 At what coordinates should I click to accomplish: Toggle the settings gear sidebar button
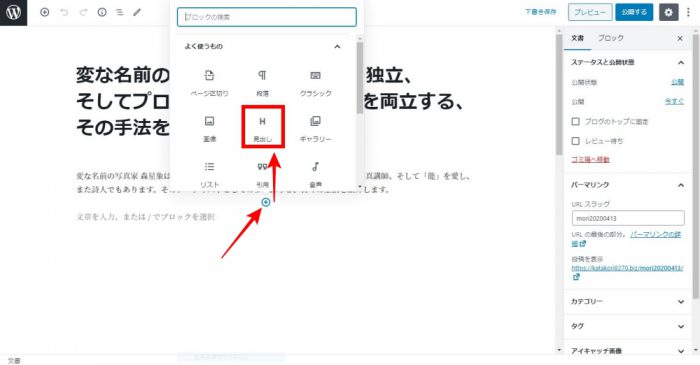pyautogui.click(x=668, y=12)
